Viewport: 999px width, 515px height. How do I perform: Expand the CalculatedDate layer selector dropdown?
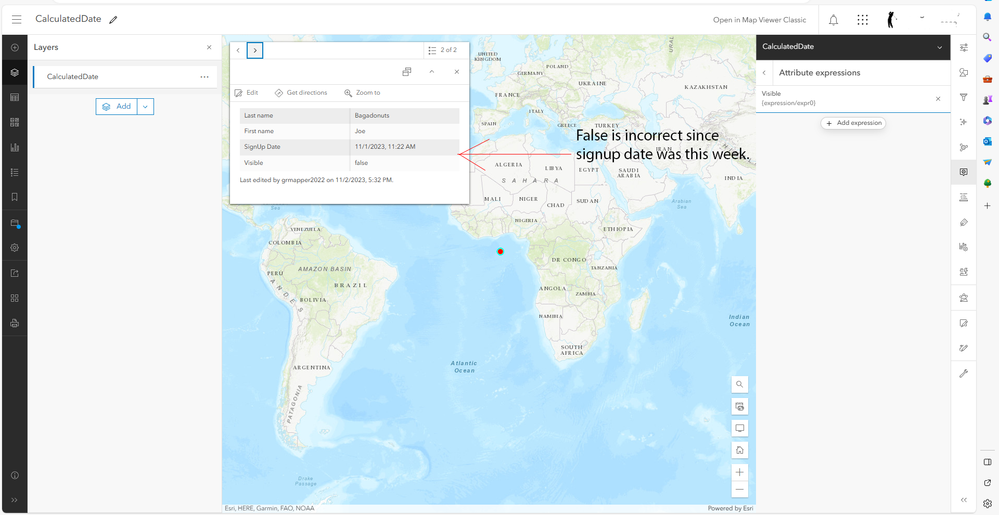point(939,47)
